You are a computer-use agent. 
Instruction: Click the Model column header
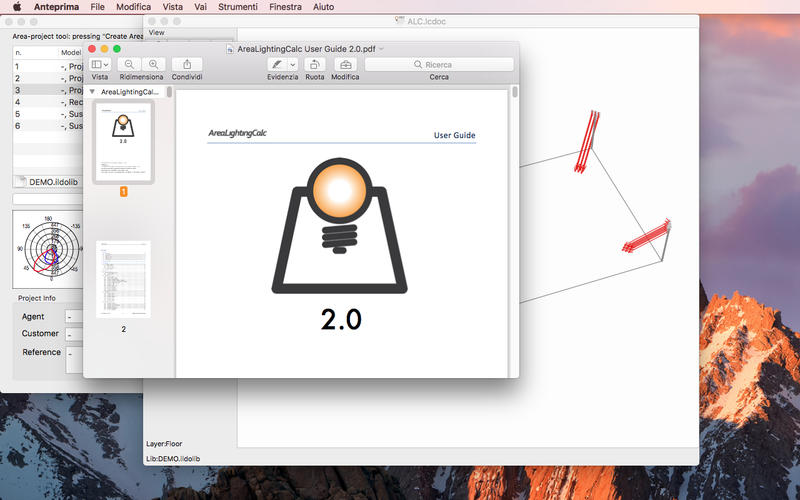pyautogui.click(x=71, y=53)
